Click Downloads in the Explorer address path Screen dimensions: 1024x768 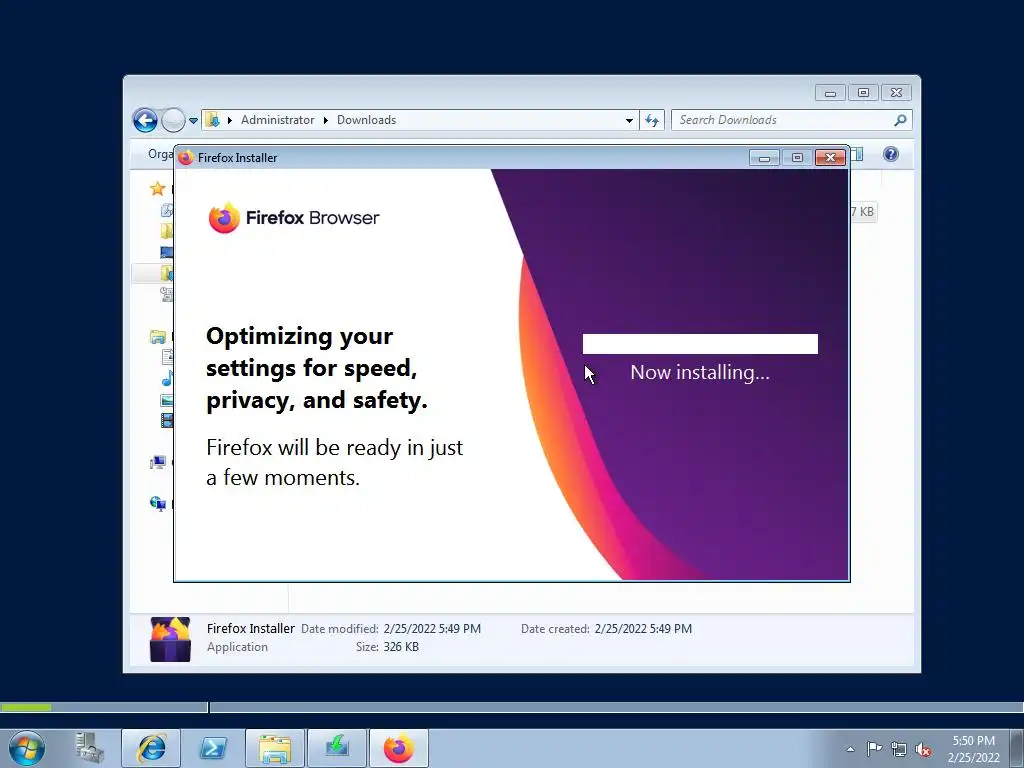pos(366,120)
